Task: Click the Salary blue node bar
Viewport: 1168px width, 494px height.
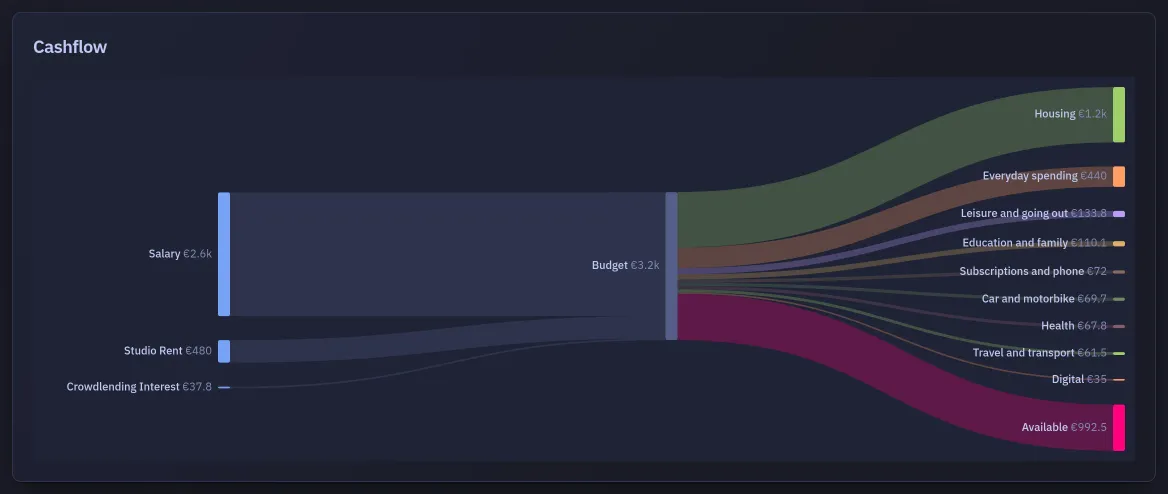Action: 223,254
